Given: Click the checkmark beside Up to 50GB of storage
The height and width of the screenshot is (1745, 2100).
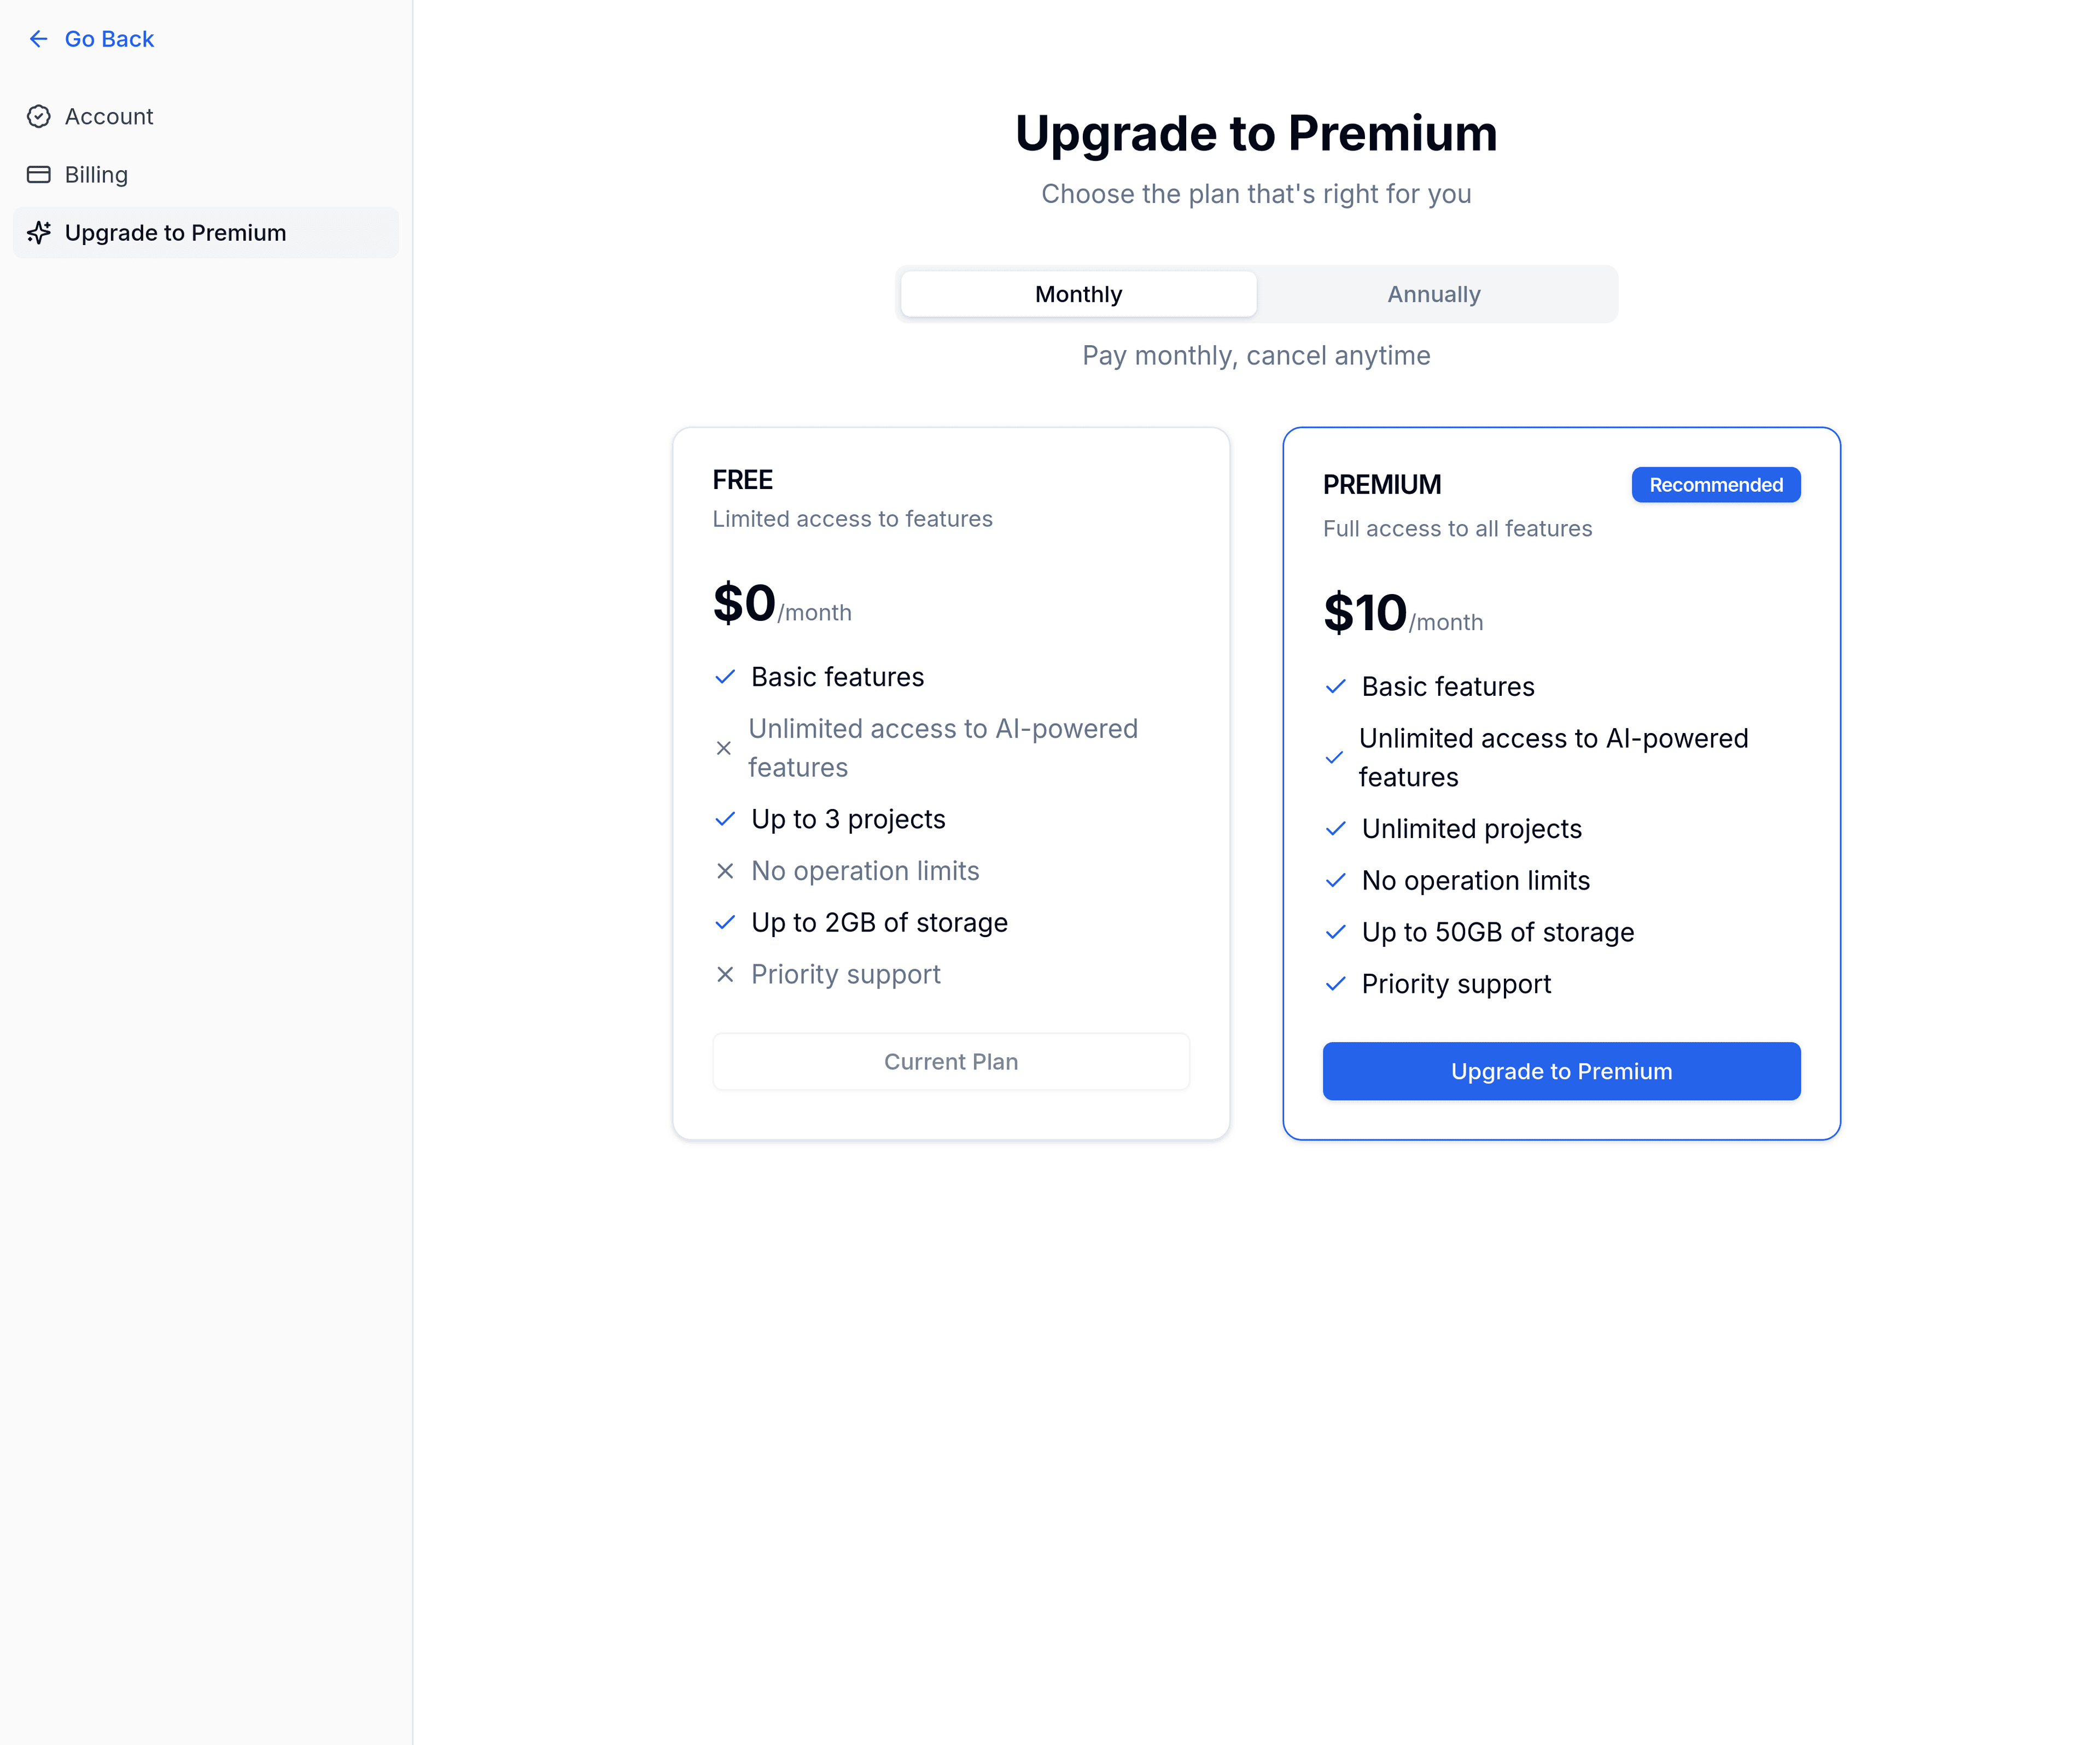Looking at the screenshot, I should coord(1335,932).
